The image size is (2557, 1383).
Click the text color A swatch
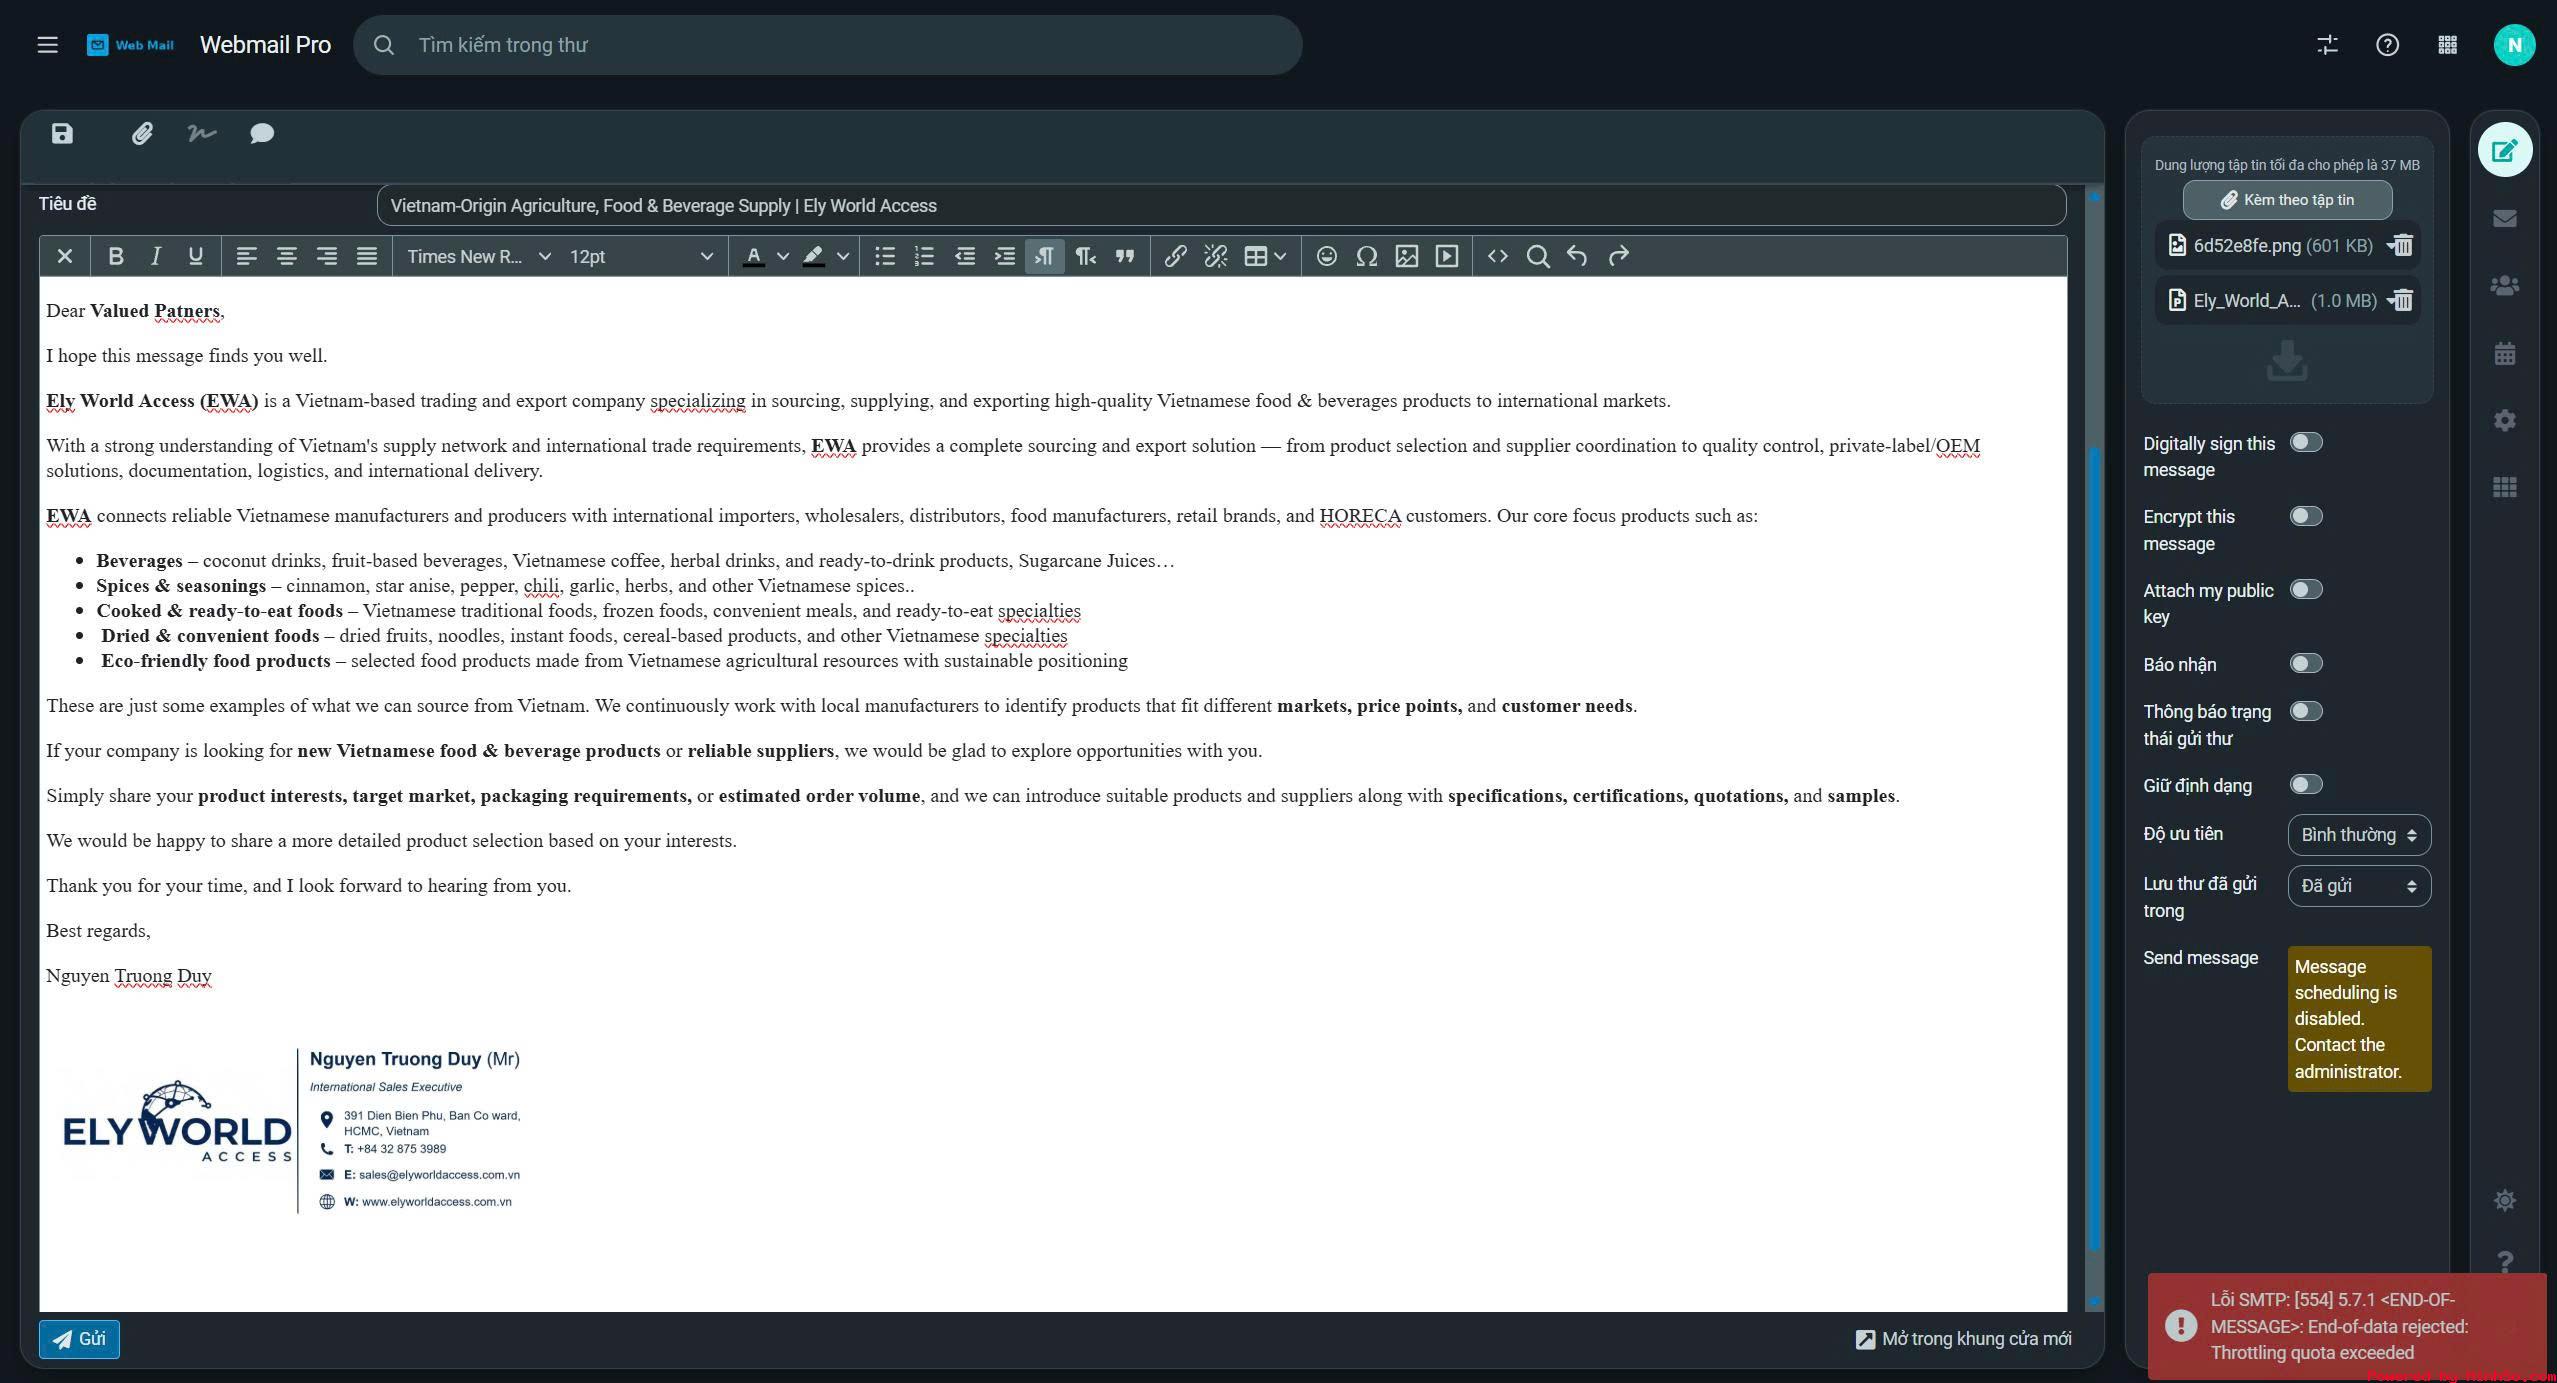point(754,256)
